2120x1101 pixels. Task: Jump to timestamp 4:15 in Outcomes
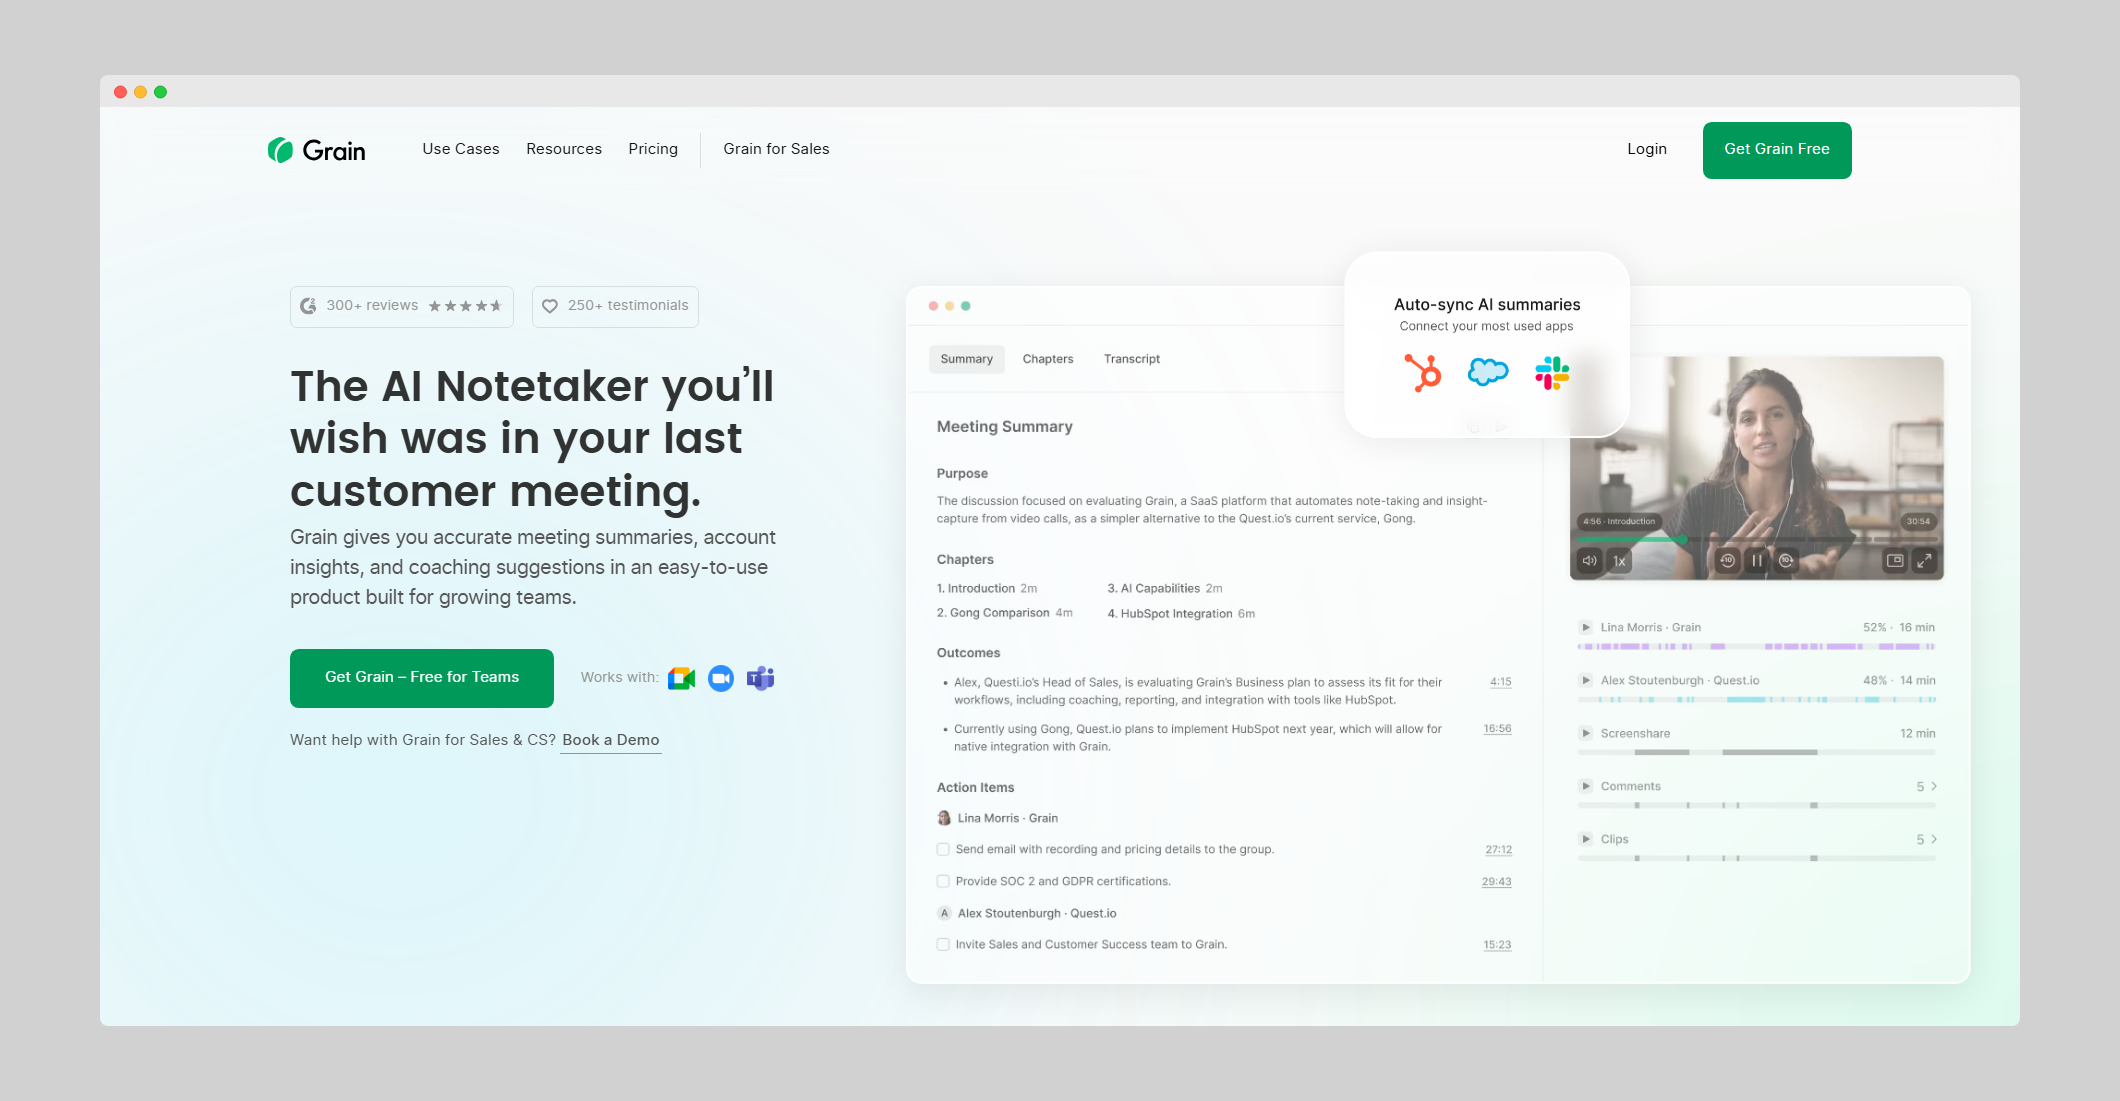(1500, 682)
